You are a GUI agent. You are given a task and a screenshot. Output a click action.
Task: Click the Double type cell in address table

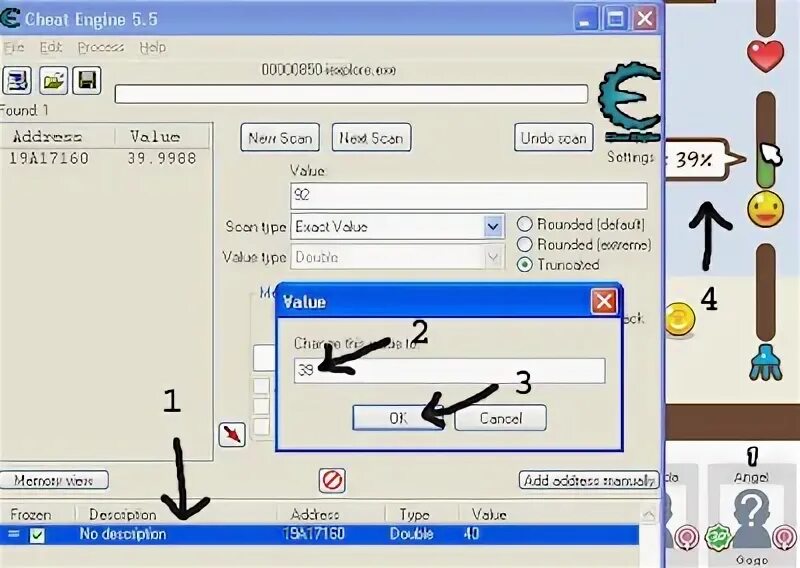pyautogui.click(x=411, y=534)
